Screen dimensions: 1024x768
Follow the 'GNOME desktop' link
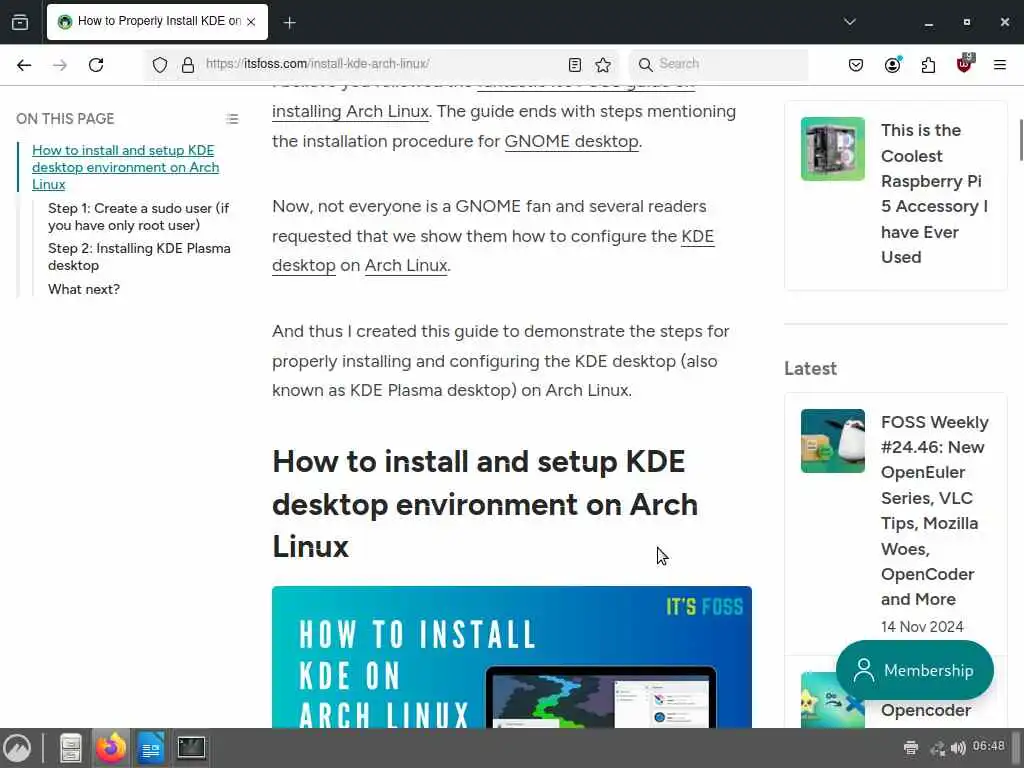571,141
